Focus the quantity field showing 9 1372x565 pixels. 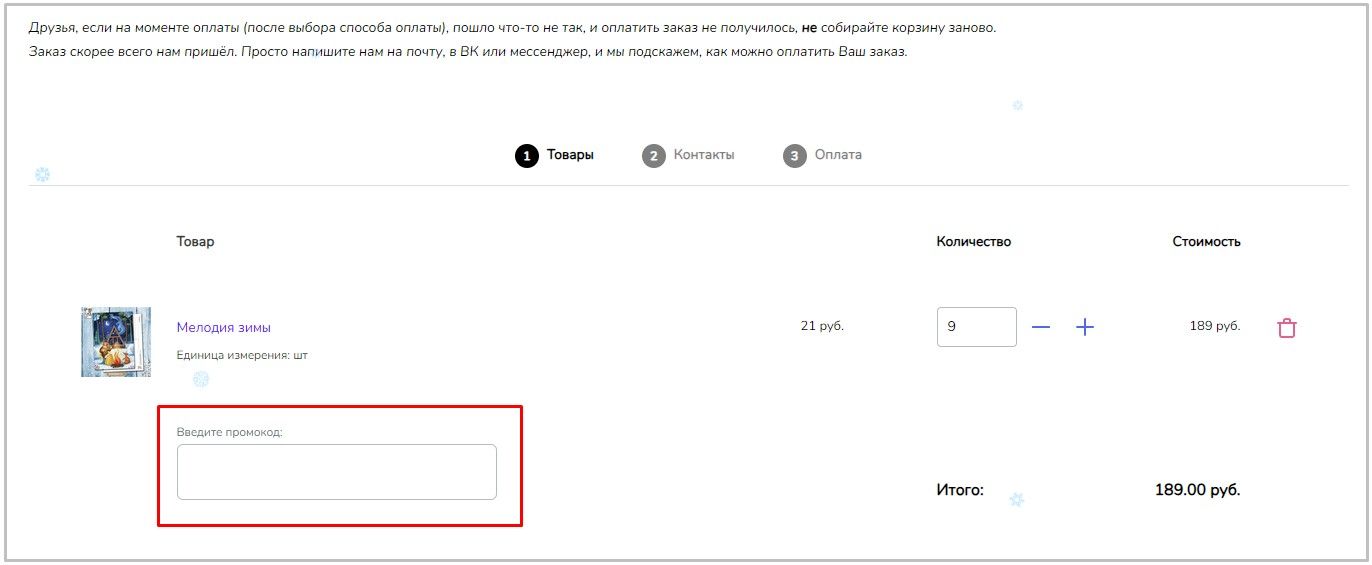(x=977, y=327)
